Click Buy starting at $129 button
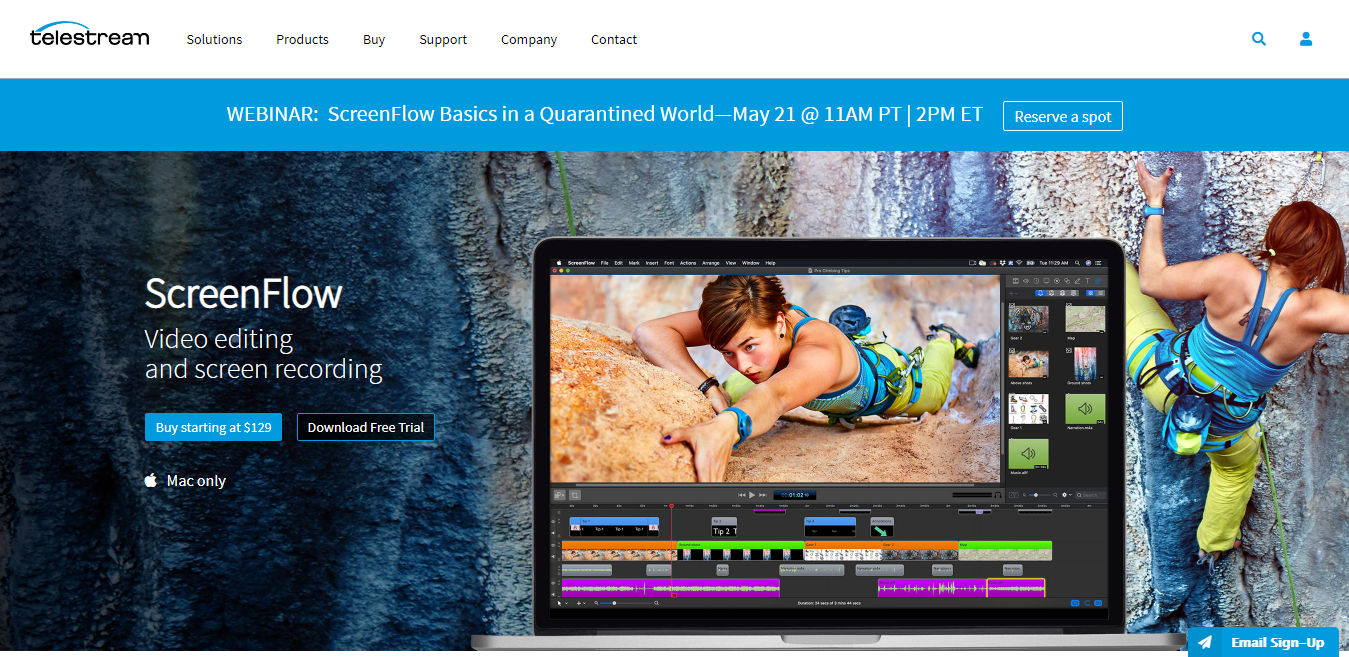This screenshot has height=657, width=1349. (x=213, y=427)
